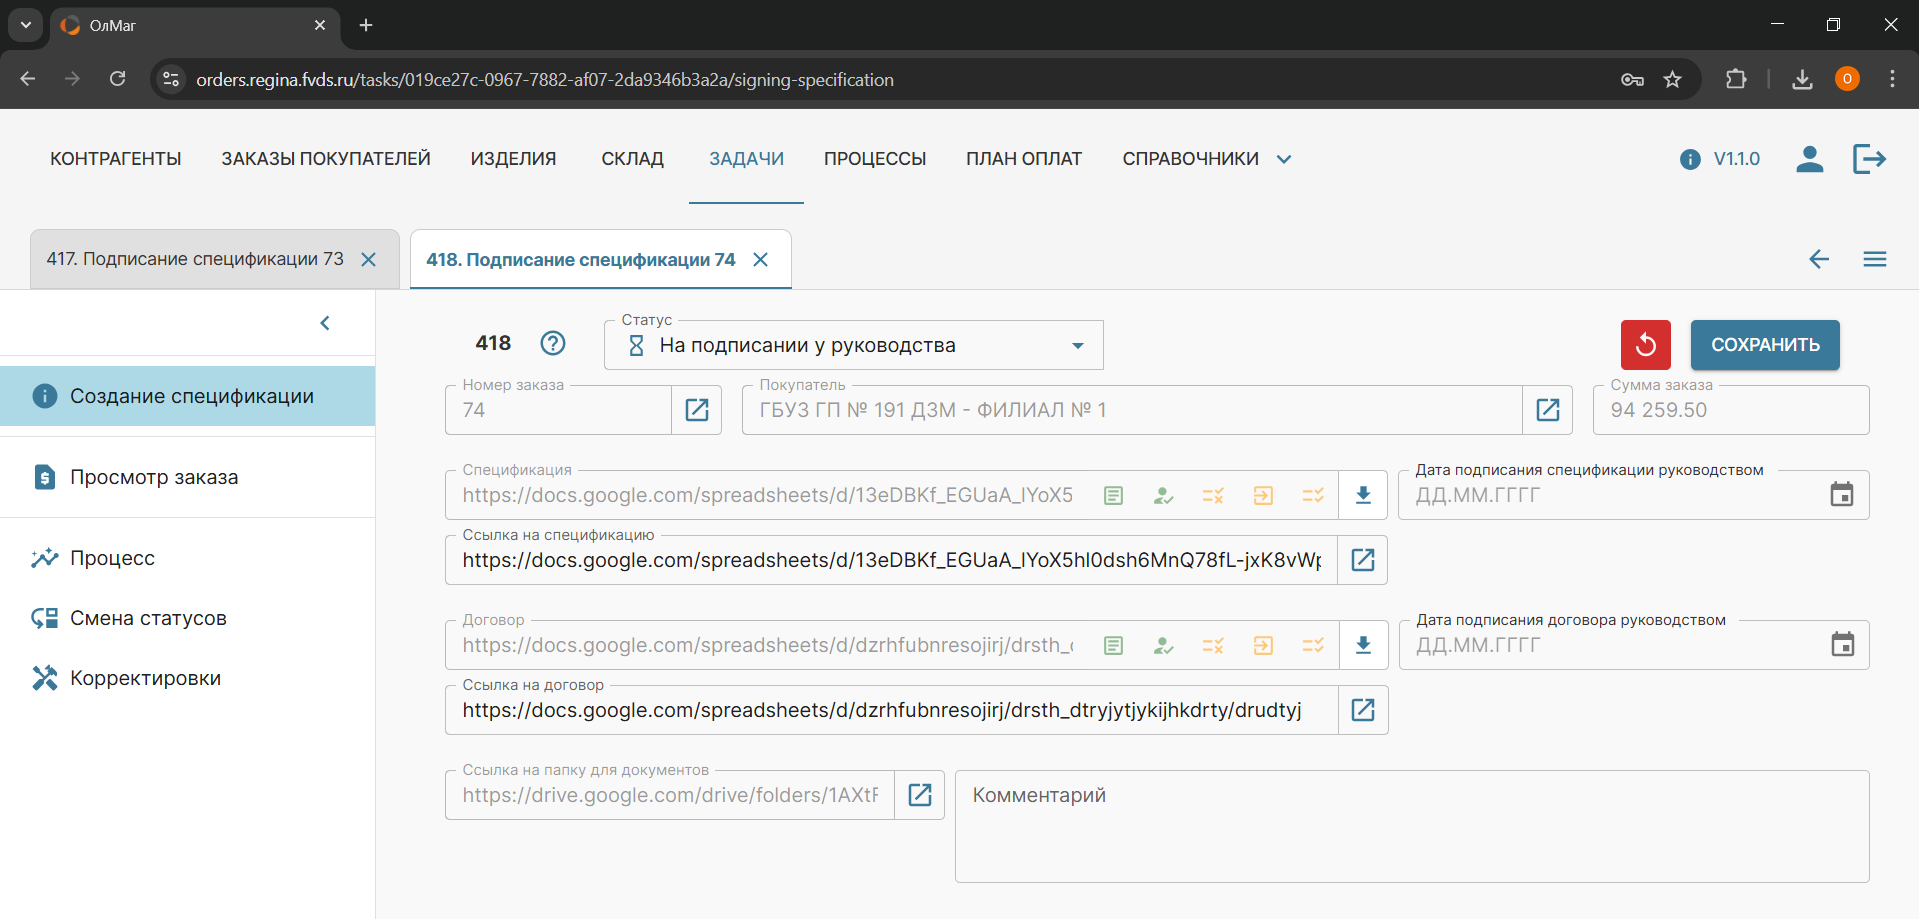This screenshot has height=919, width=1919.
Task: Open the order number 74 link icon
Action: (x=697, y=410)
